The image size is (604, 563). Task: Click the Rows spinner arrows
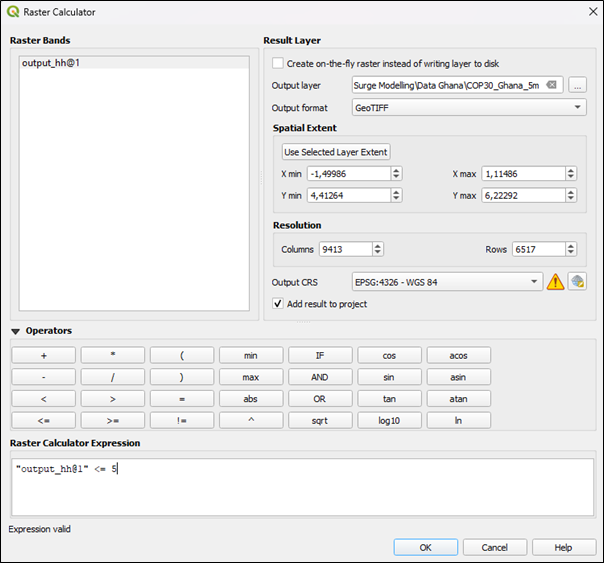click(x=571, y=249)
